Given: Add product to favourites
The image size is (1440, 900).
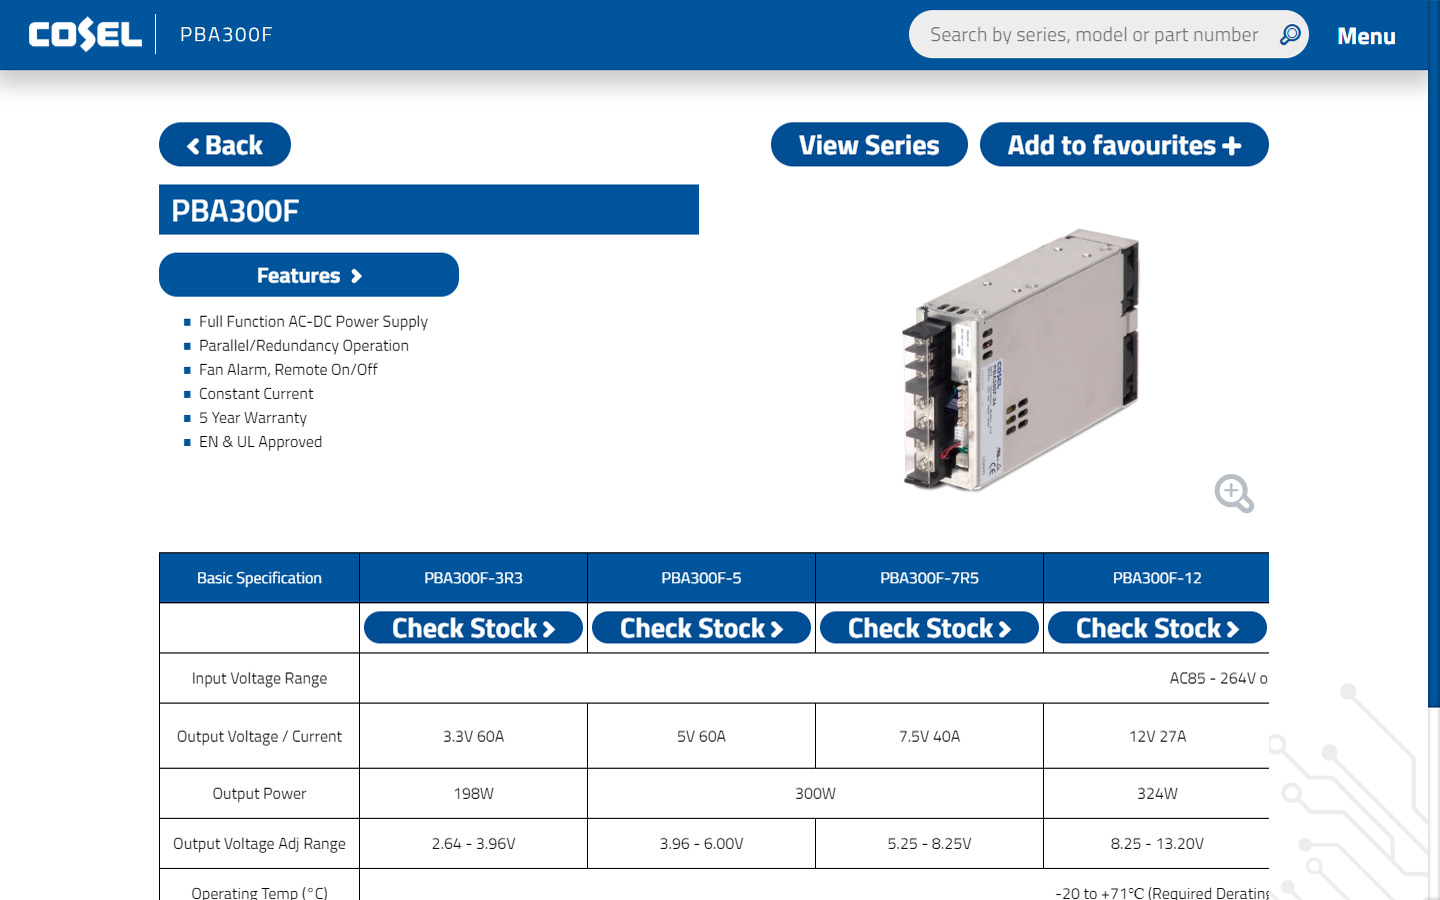Looking at the screenshot, I should pyautogui.click(x=1123, y=145).
